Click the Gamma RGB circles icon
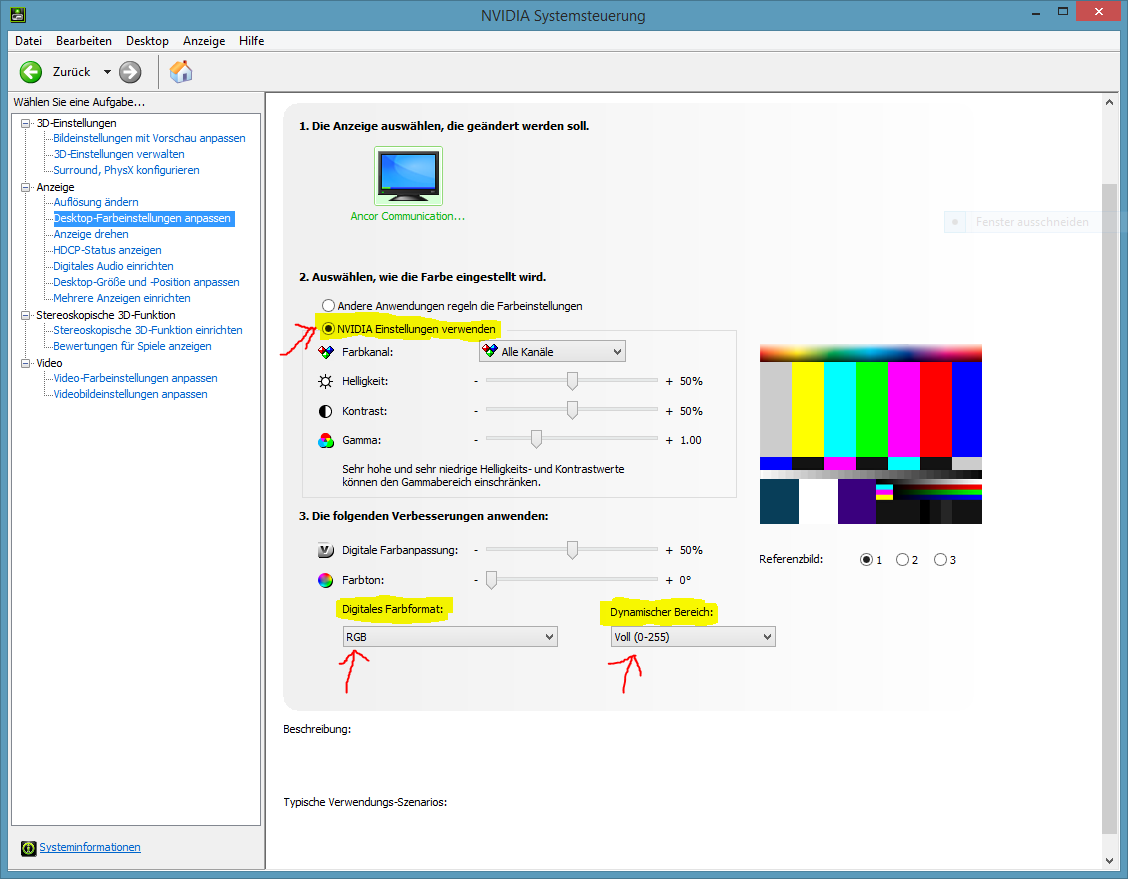This screenshot has height=879, width=1128. point(326,440)
